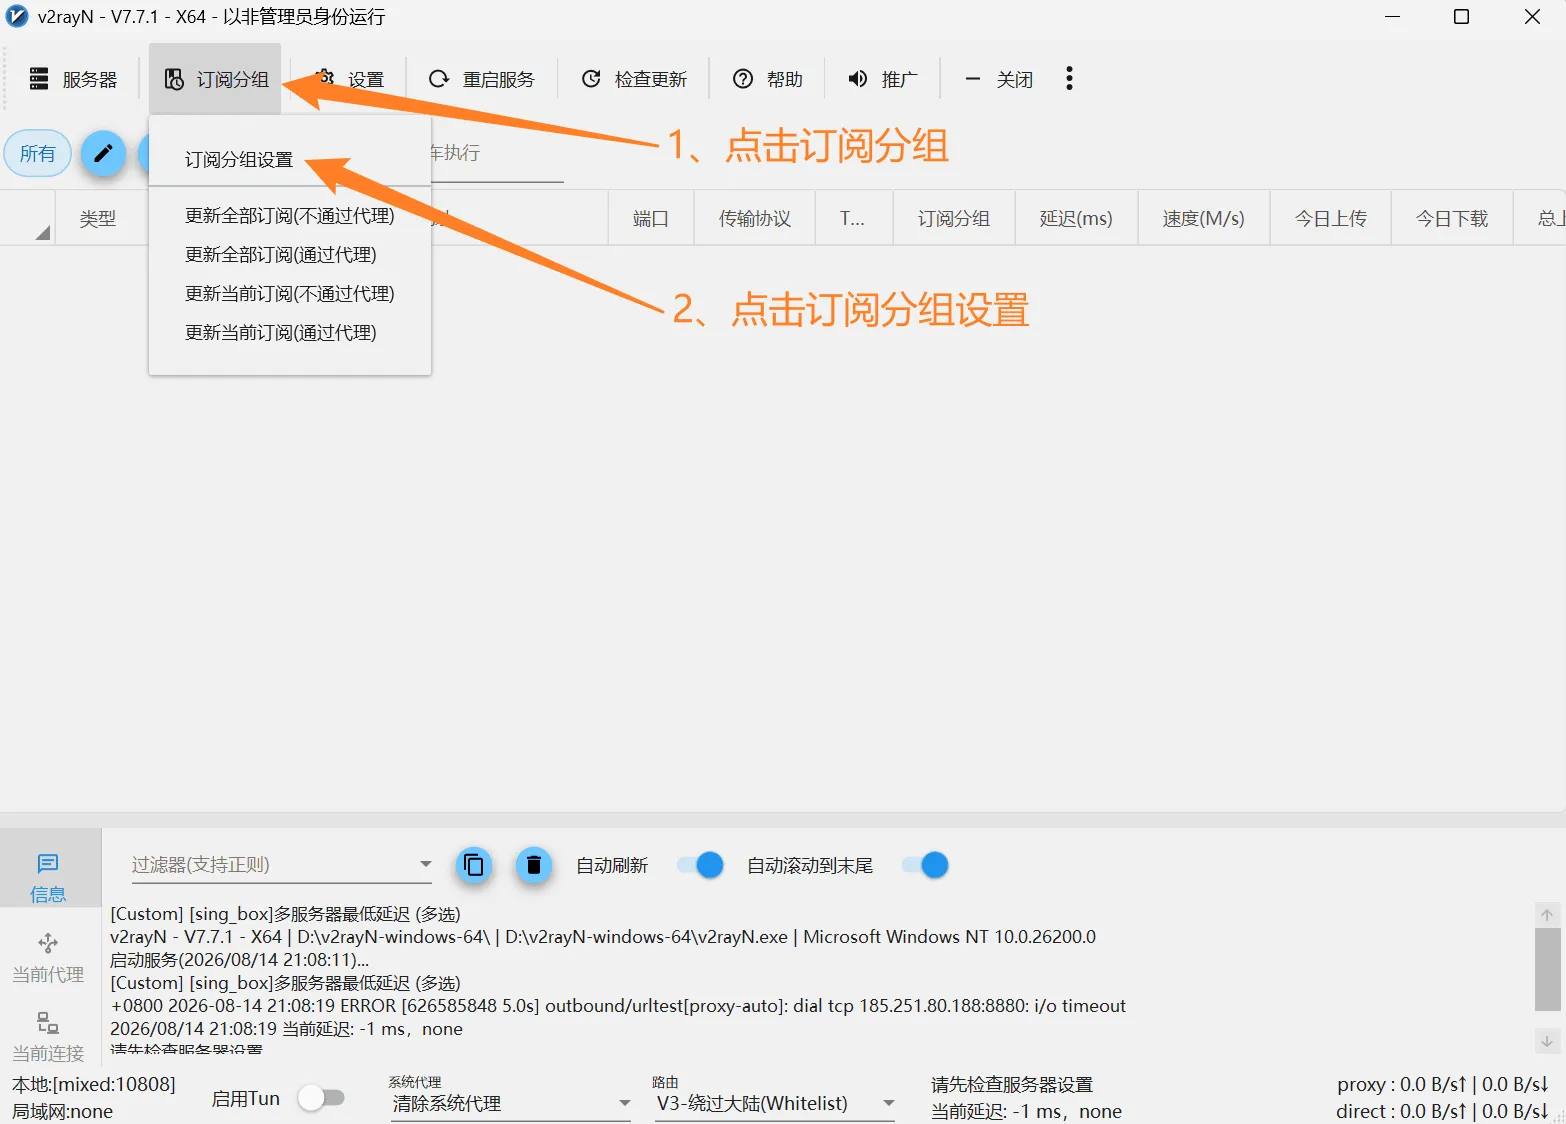1566x1124 pixels.
Task: Click the 推广 promotion speaker button
Action: coord(883,79)
